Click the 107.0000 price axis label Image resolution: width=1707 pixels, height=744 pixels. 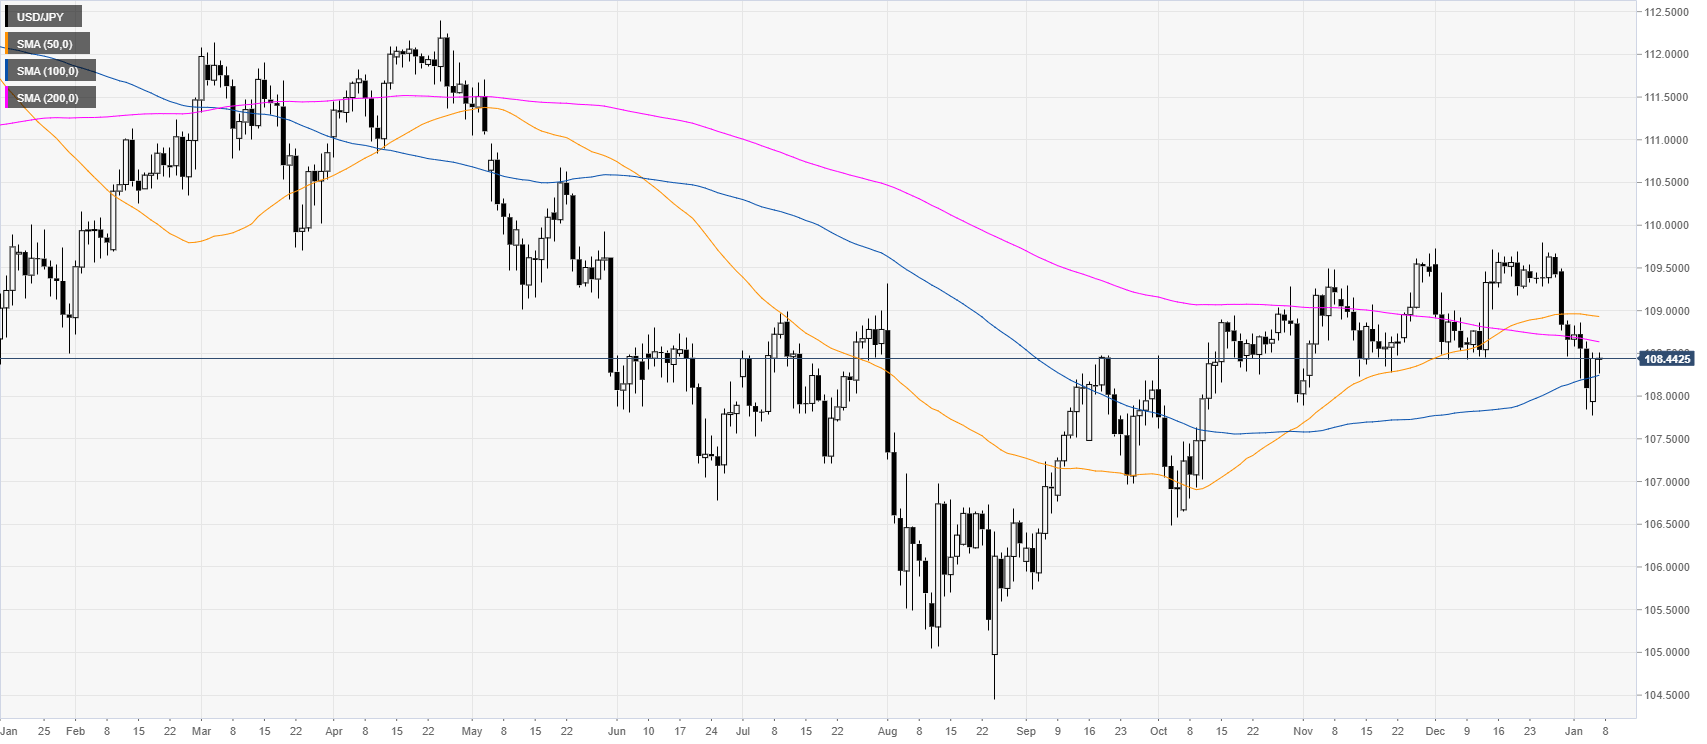pos(1667,482)
